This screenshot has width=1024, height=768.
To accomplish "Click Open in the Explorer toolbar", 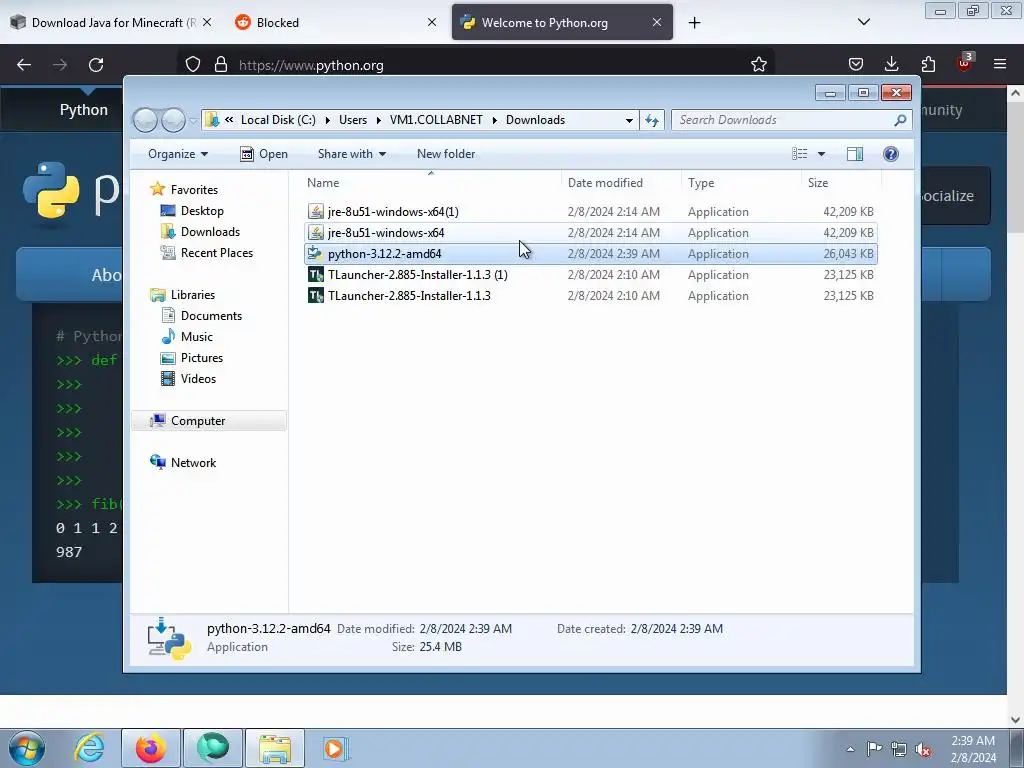I will coord(264,154).
